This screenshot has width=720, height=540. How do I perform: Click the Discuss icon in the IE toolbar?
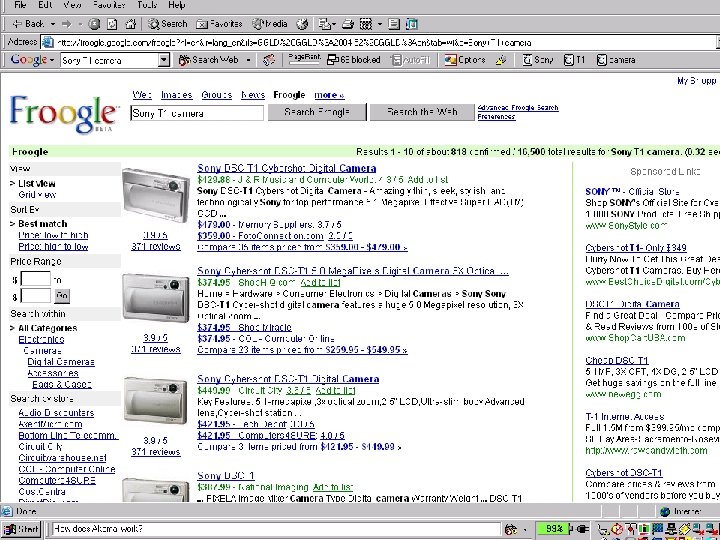(394, 23)
